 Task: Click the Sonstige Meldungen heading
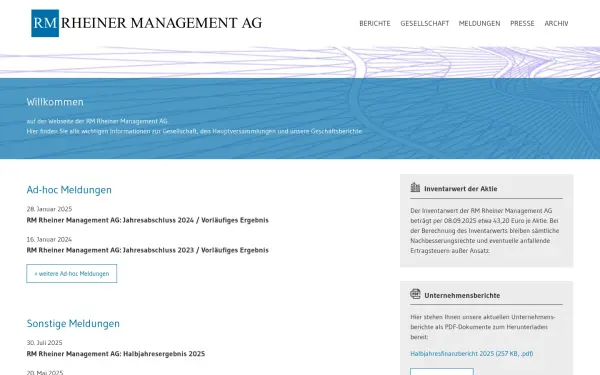73,324
